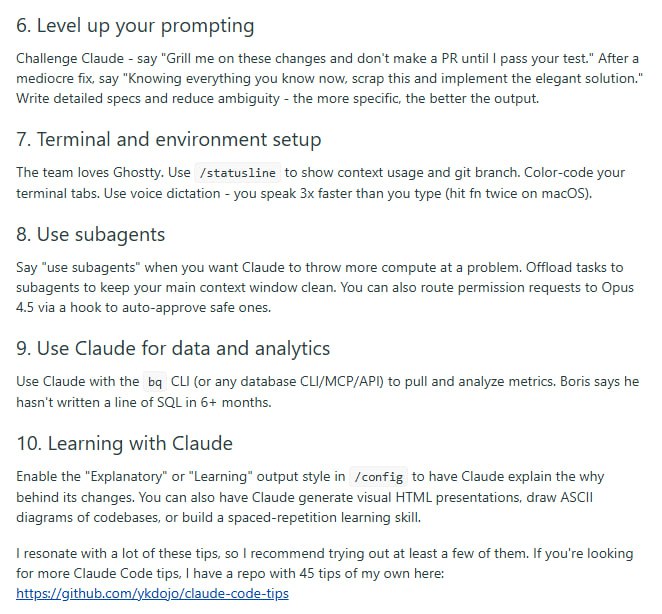
Task: Click the "7. Terminal and environment setup" heading
Action: (168, 139)
